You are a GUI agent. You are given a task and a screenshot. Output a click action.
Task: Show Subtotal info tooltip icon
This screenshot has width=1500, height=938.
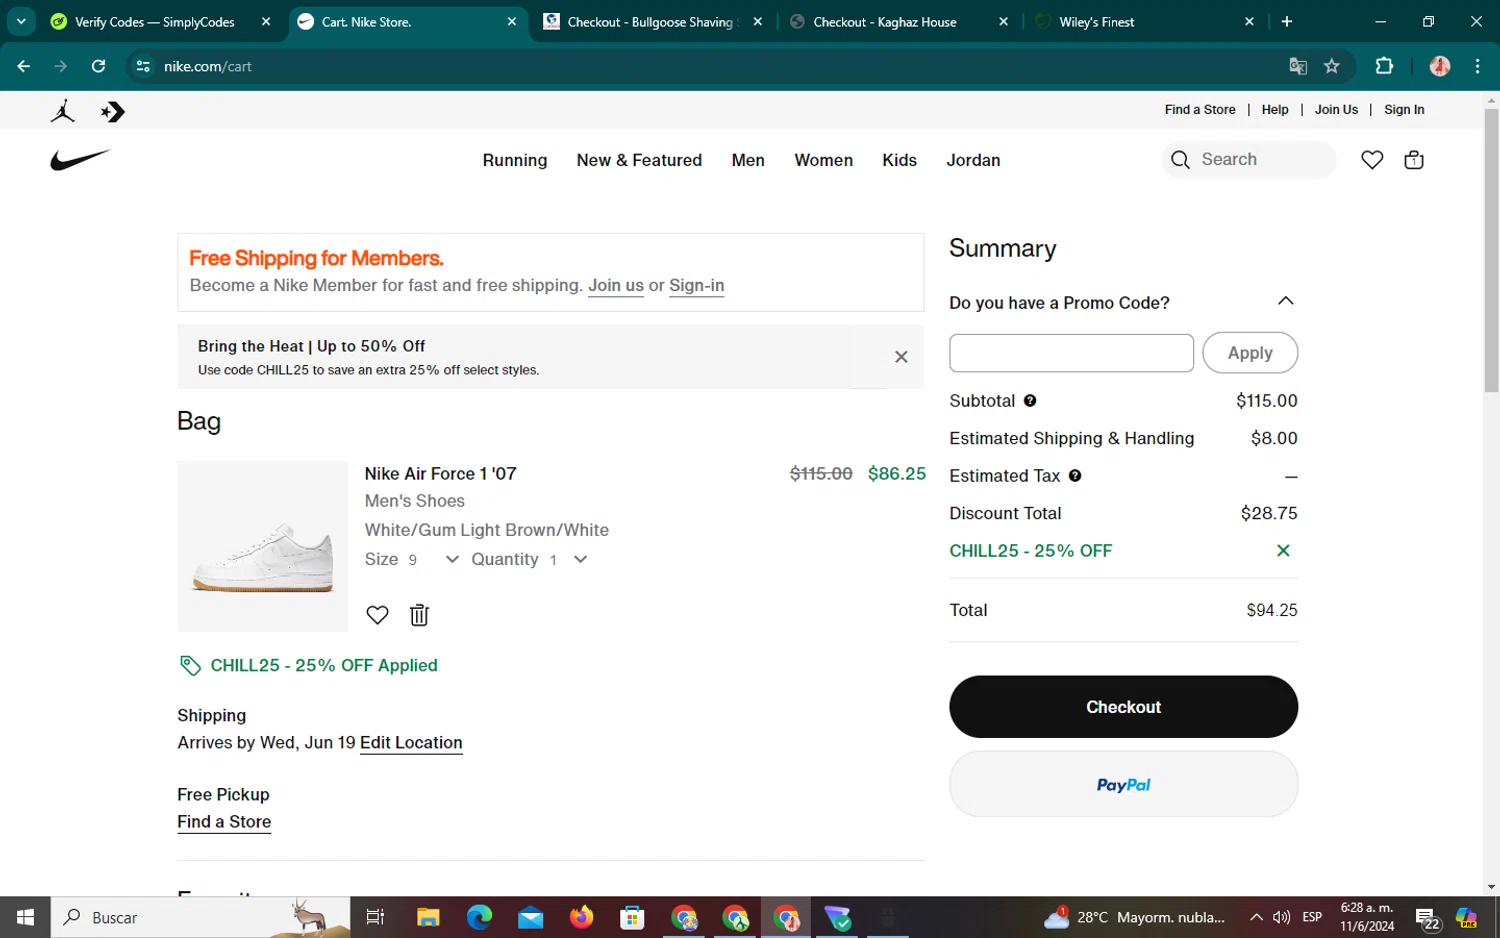(1030, 401)
